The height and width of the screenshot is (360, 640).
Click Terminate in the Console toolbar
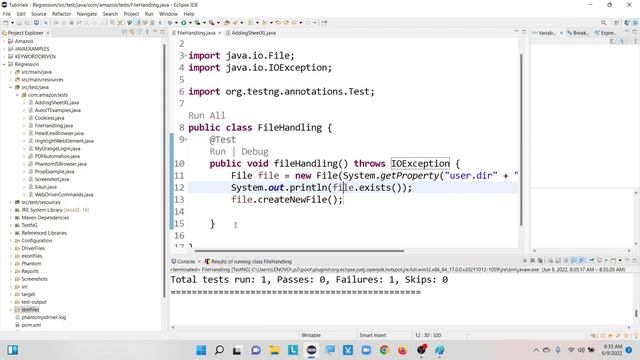pyautogui.click(x=525, y=260)
